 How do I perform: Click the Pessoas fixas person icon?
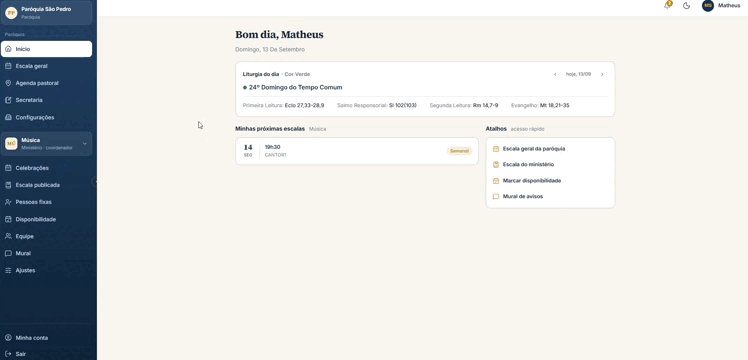pyautogui.click(x=8, y=202)
